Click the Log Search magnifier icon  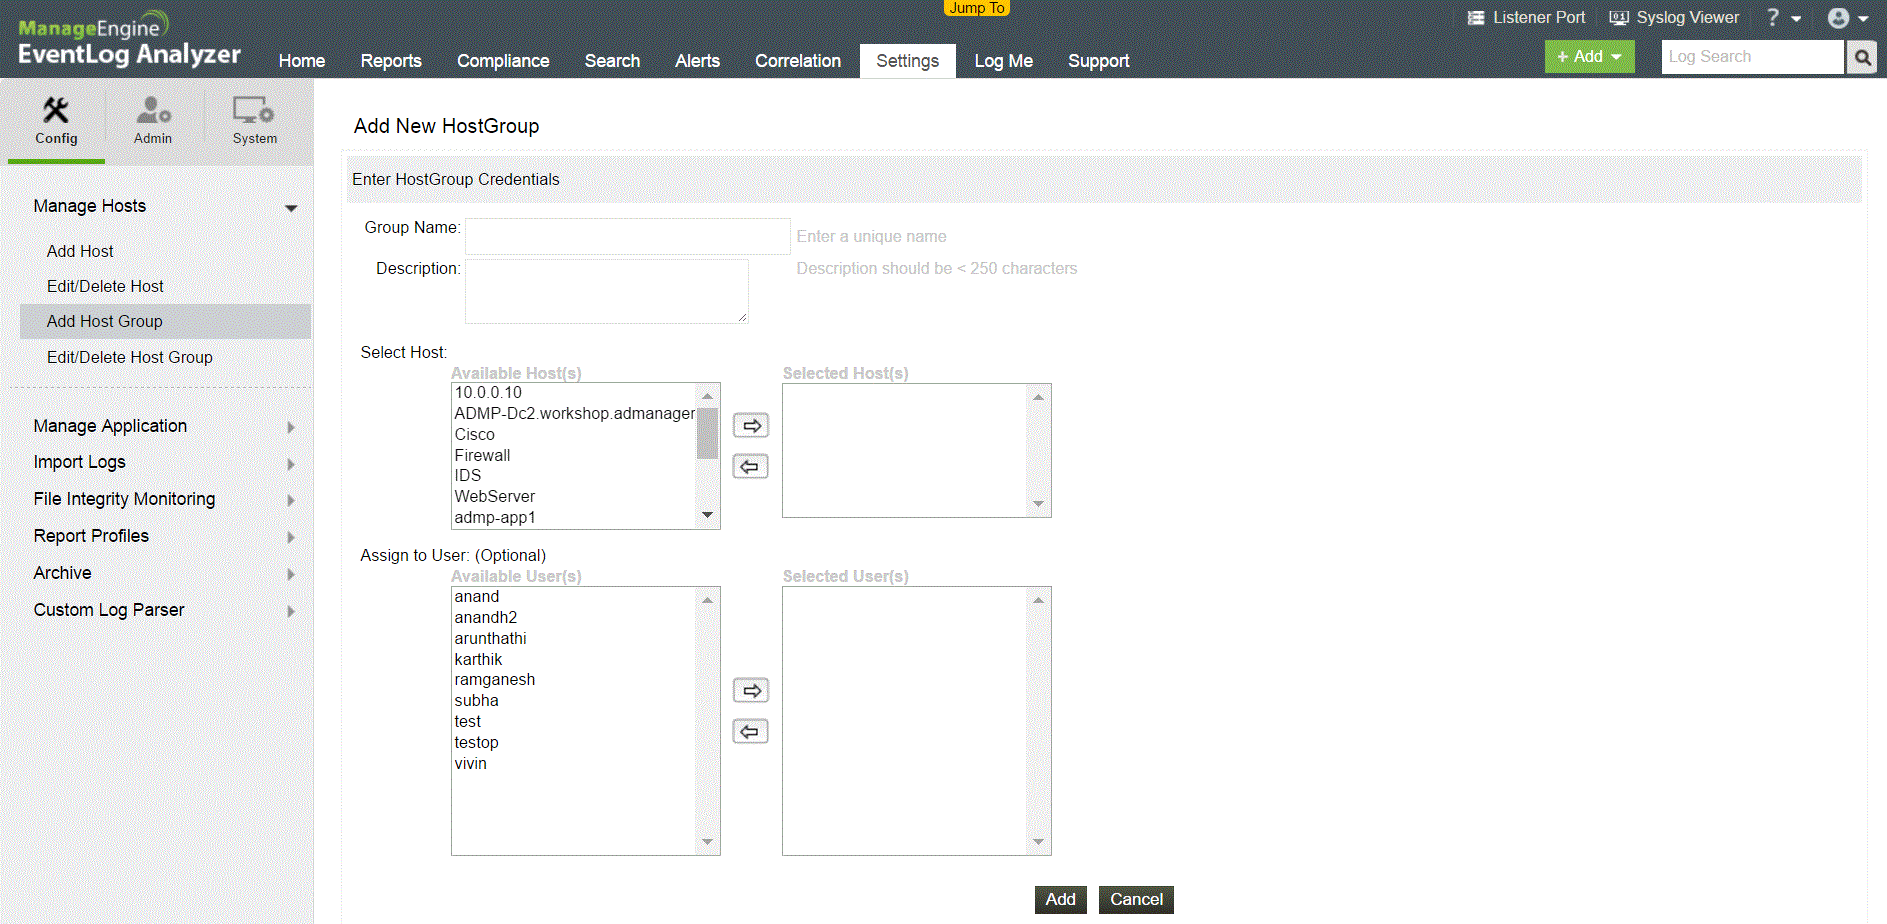pyautogui.click(x=1862, y=57)
